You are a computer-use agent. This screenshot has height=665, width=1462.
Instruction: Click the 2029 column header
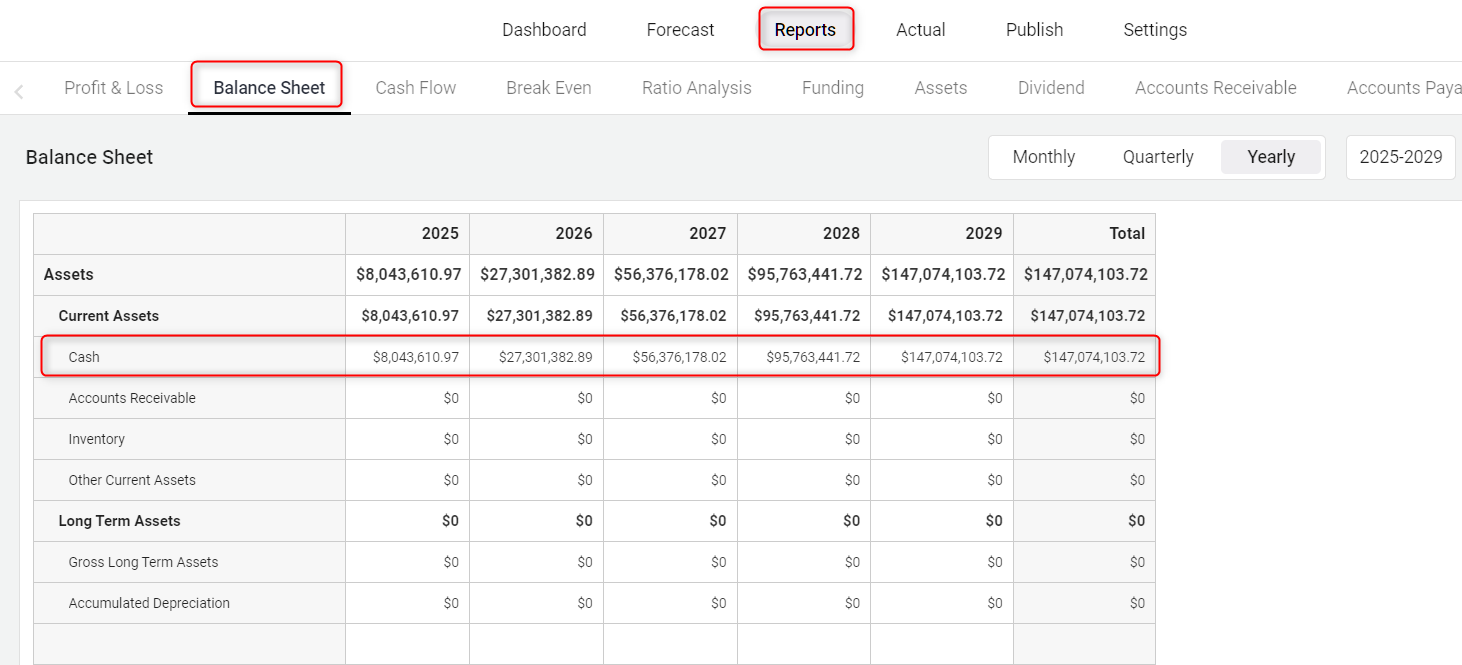[x=942, y=233]
